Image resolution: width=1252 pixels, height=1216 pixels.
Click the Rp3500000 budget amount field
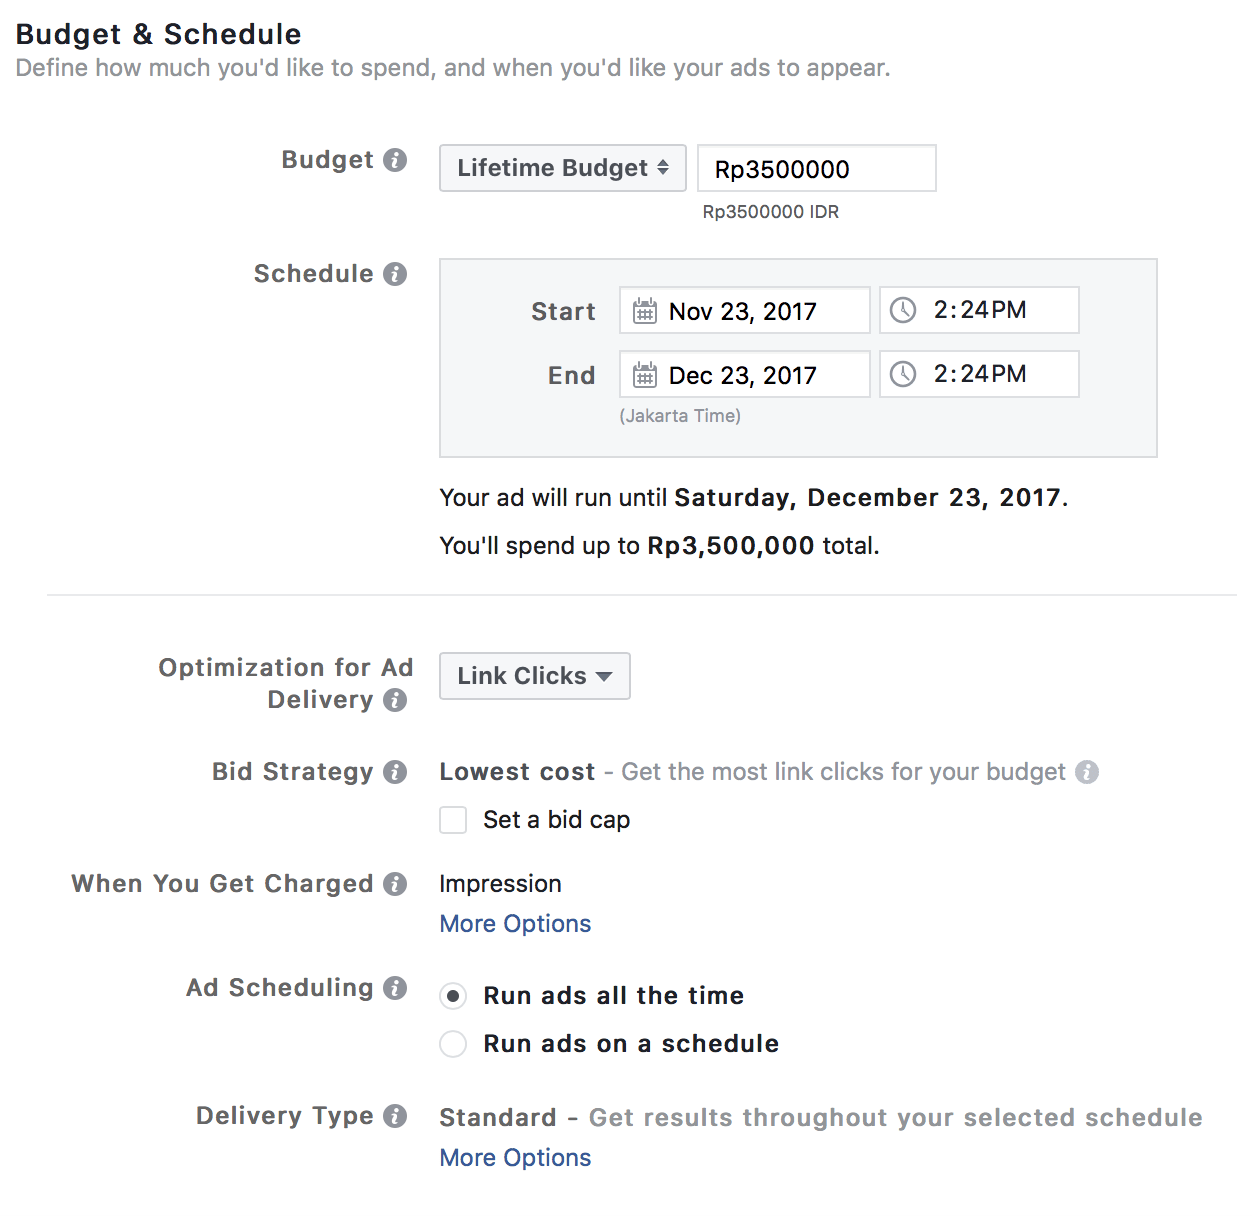point(817,168)
